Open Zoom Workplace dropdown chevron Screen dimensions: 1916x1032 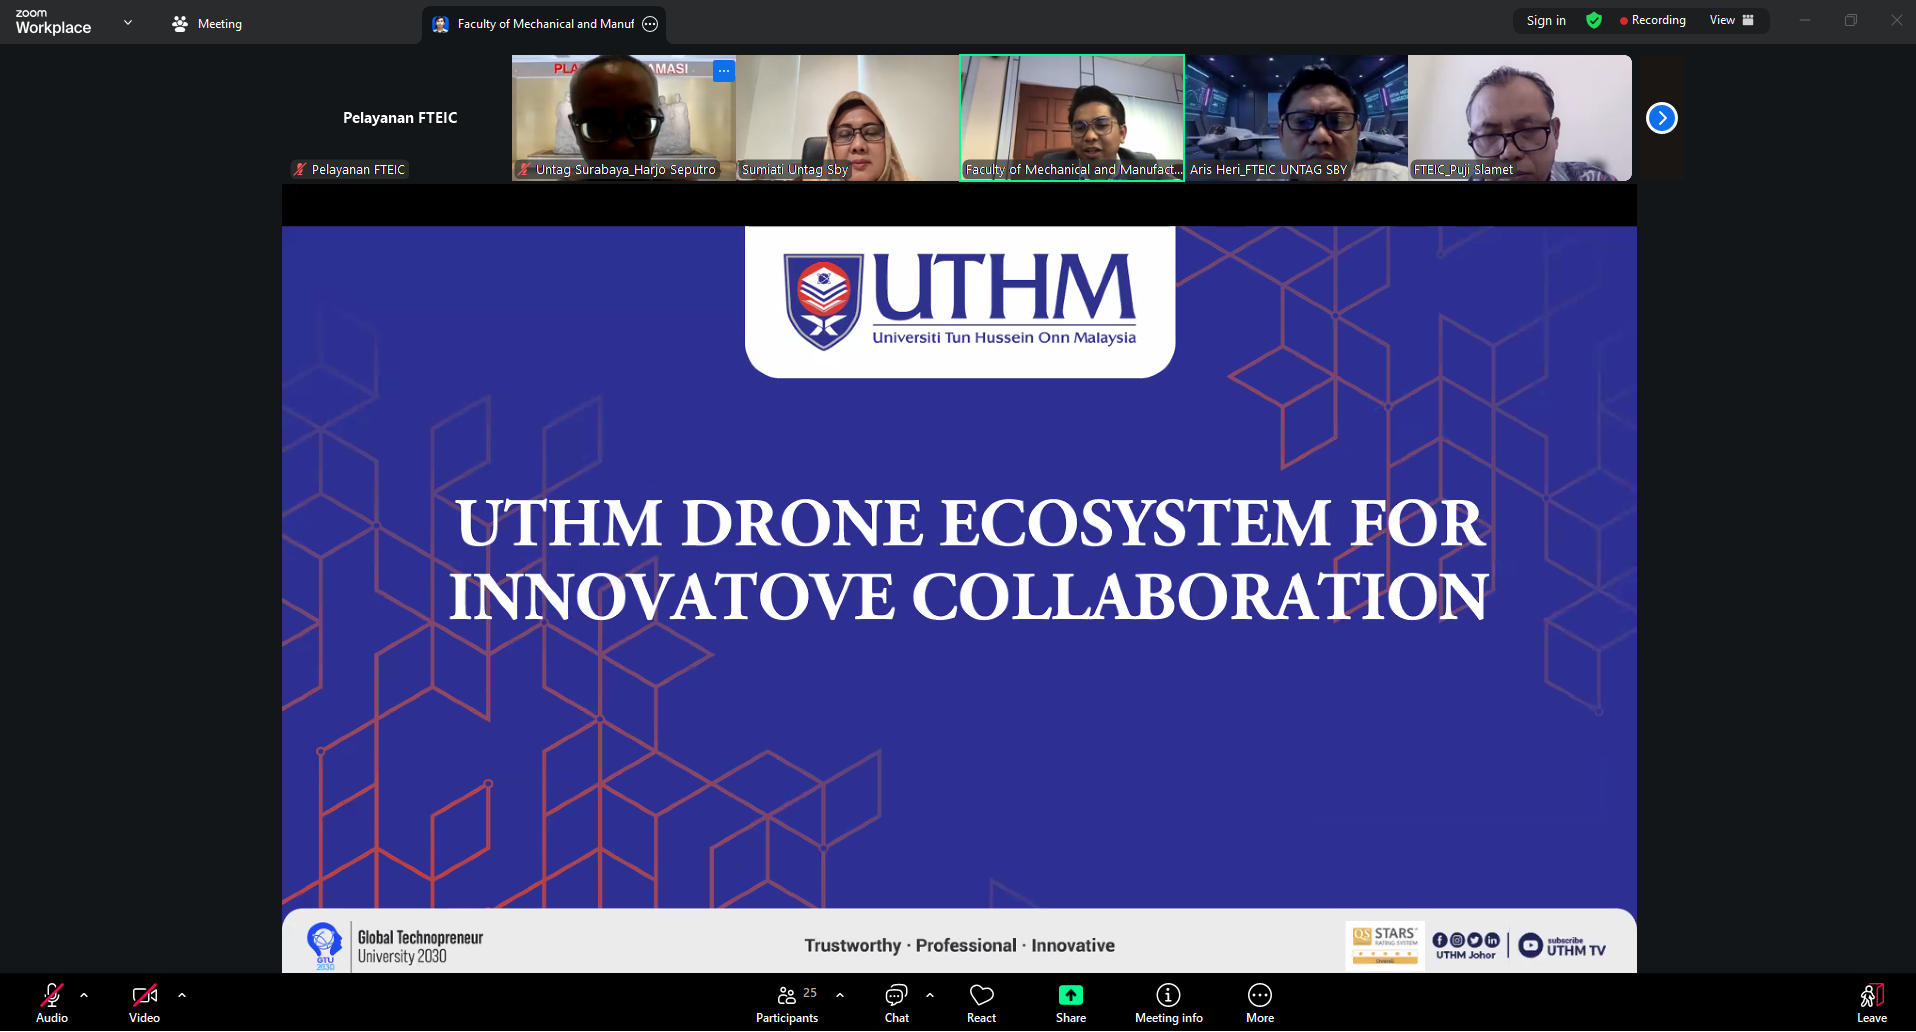point(128,22)
